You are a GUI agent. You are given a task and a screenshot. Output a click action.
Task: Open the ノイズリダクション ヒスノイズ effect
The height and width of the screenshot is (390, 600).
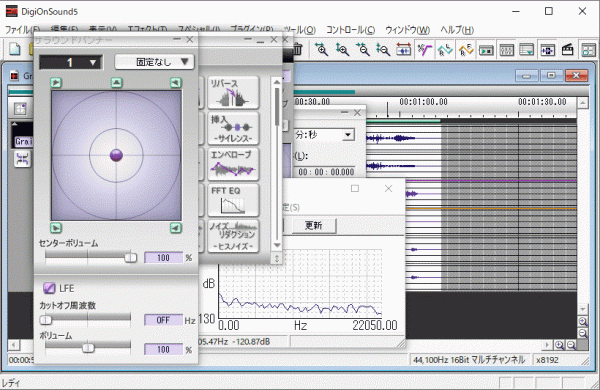pyautogui.click(x=233, y=236)
